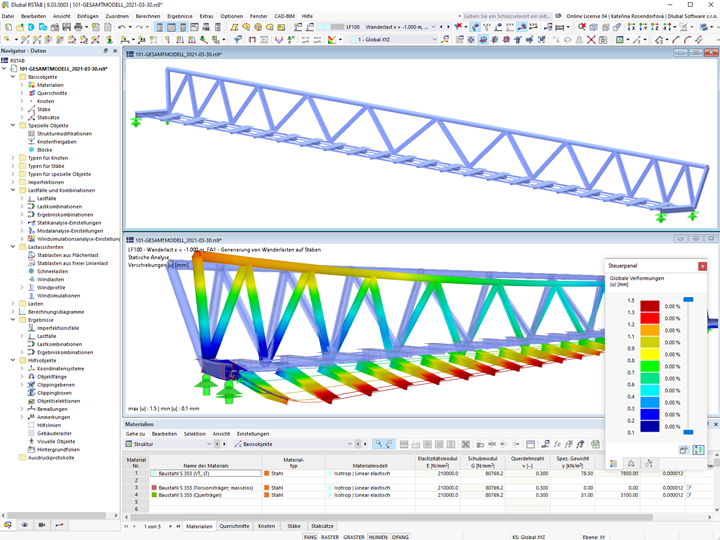Toggle the color scale options button in Steuerpanel

pos(698,450)
